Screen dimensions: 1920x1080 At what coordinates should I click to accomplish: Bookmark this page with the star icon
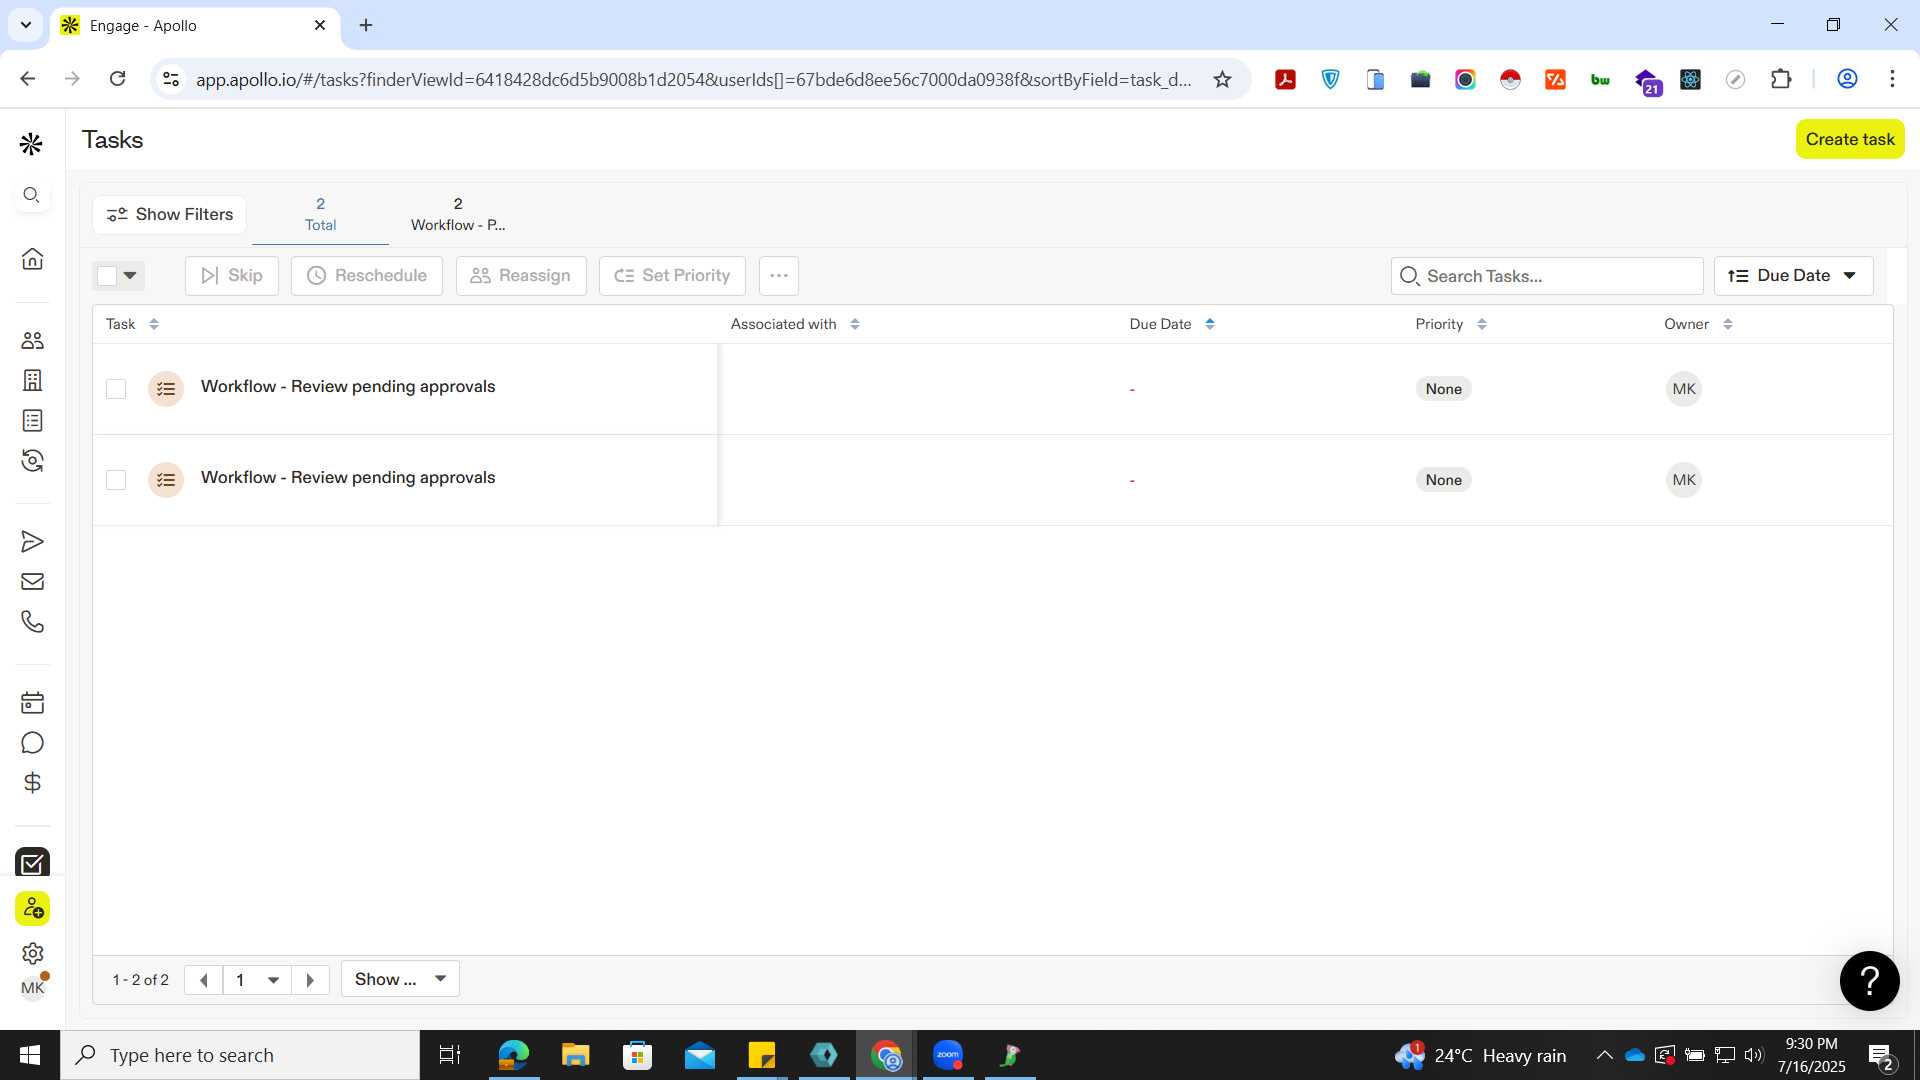(x=1222, y=80)
